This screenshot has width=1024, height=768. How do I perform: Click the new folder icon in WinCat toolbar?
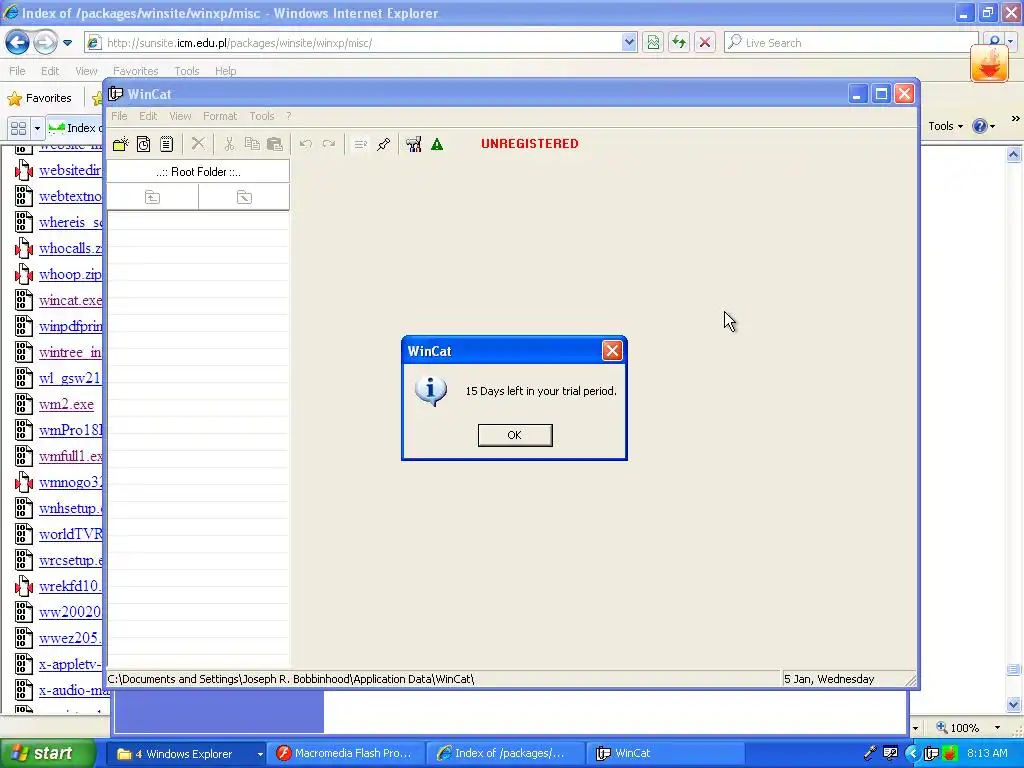(121, 144)
